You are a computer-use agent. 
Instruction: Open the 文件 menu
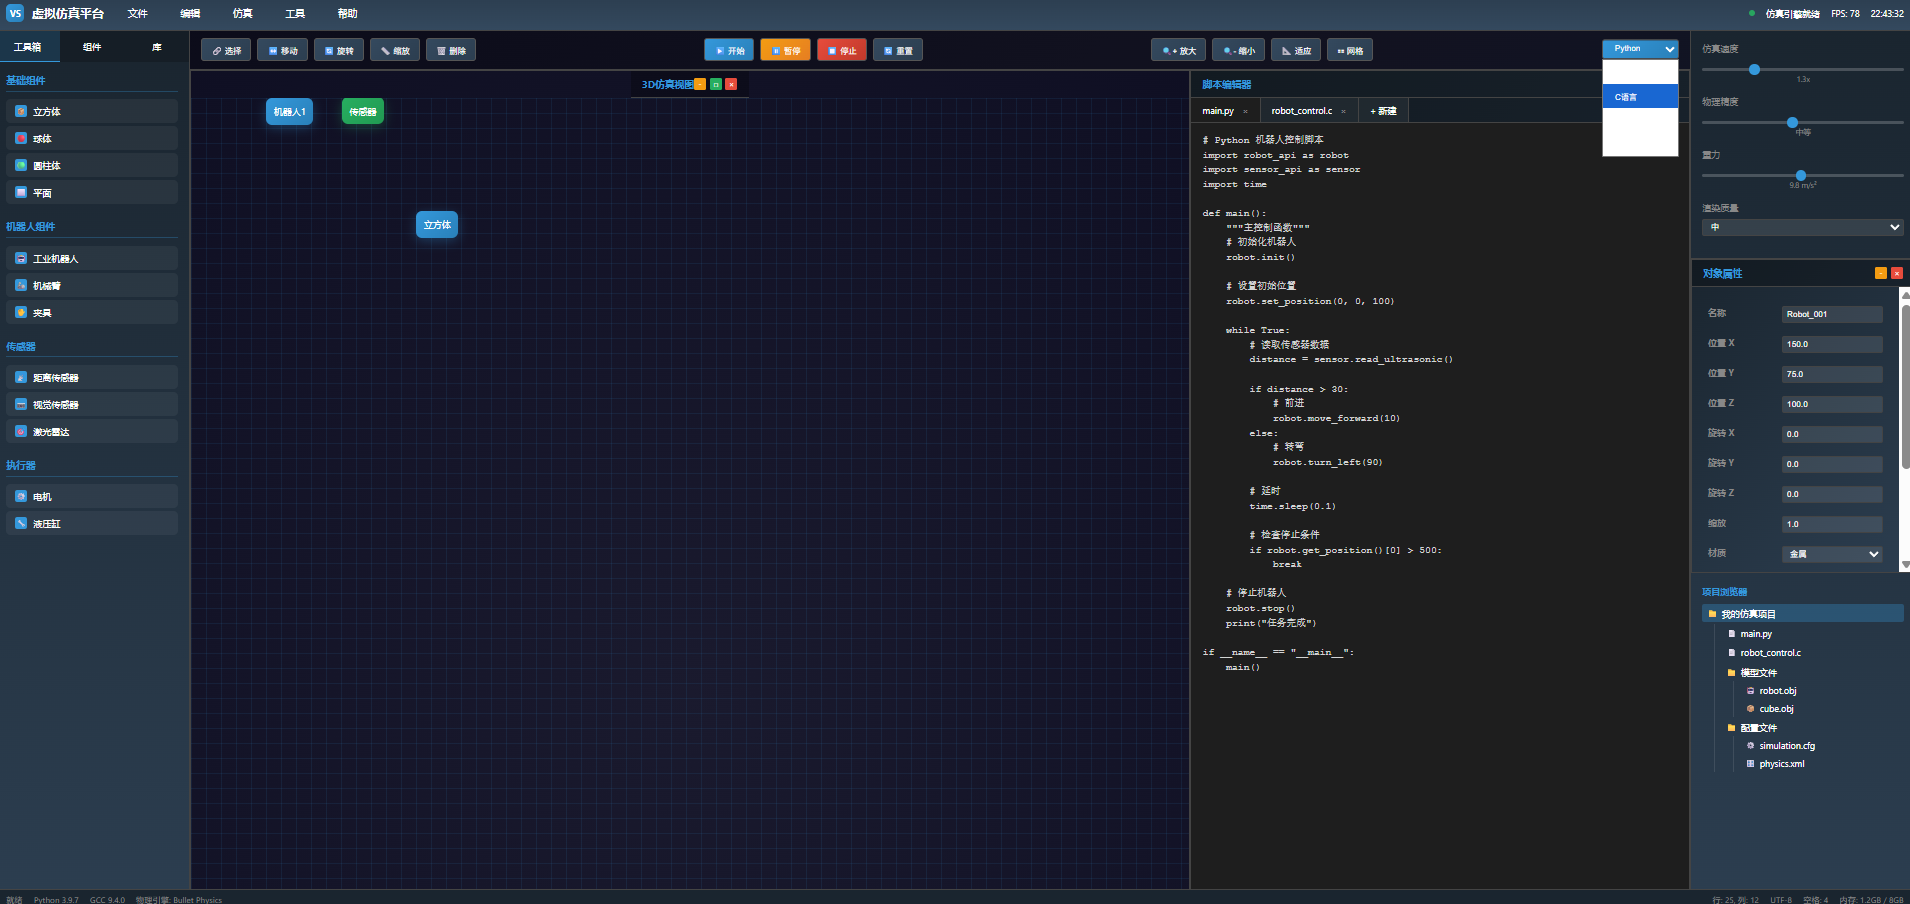(x=138, y=14)
